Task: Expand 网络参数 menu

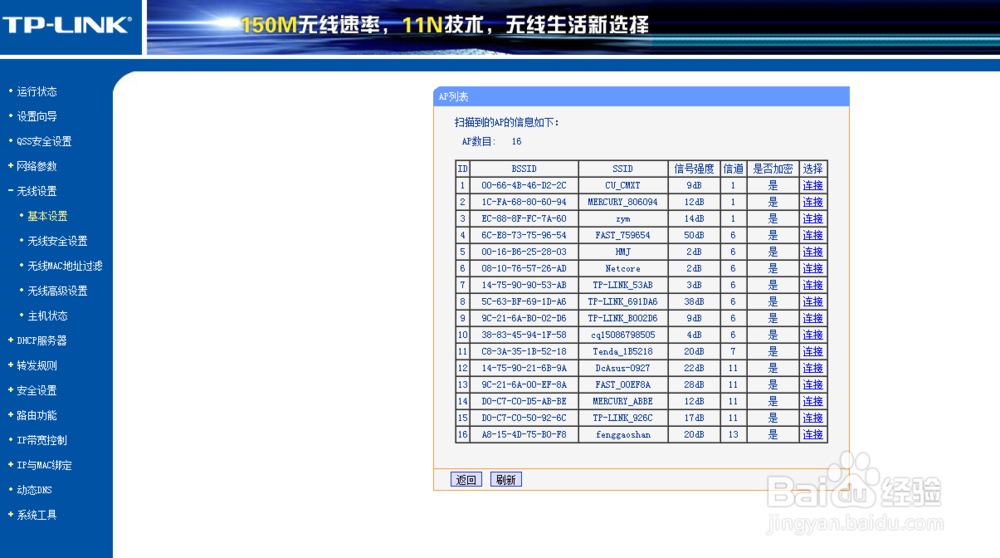Action: [x=36, y=166]
